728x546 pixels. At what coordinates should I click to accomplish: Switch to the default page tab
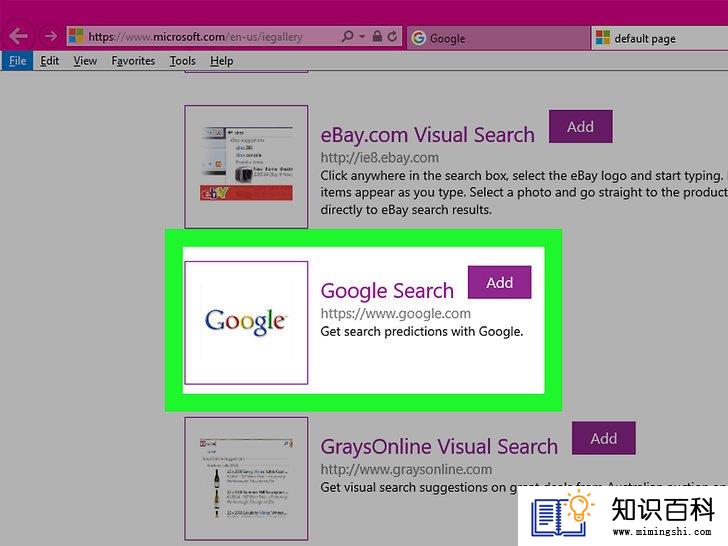(x=660, y=38)
